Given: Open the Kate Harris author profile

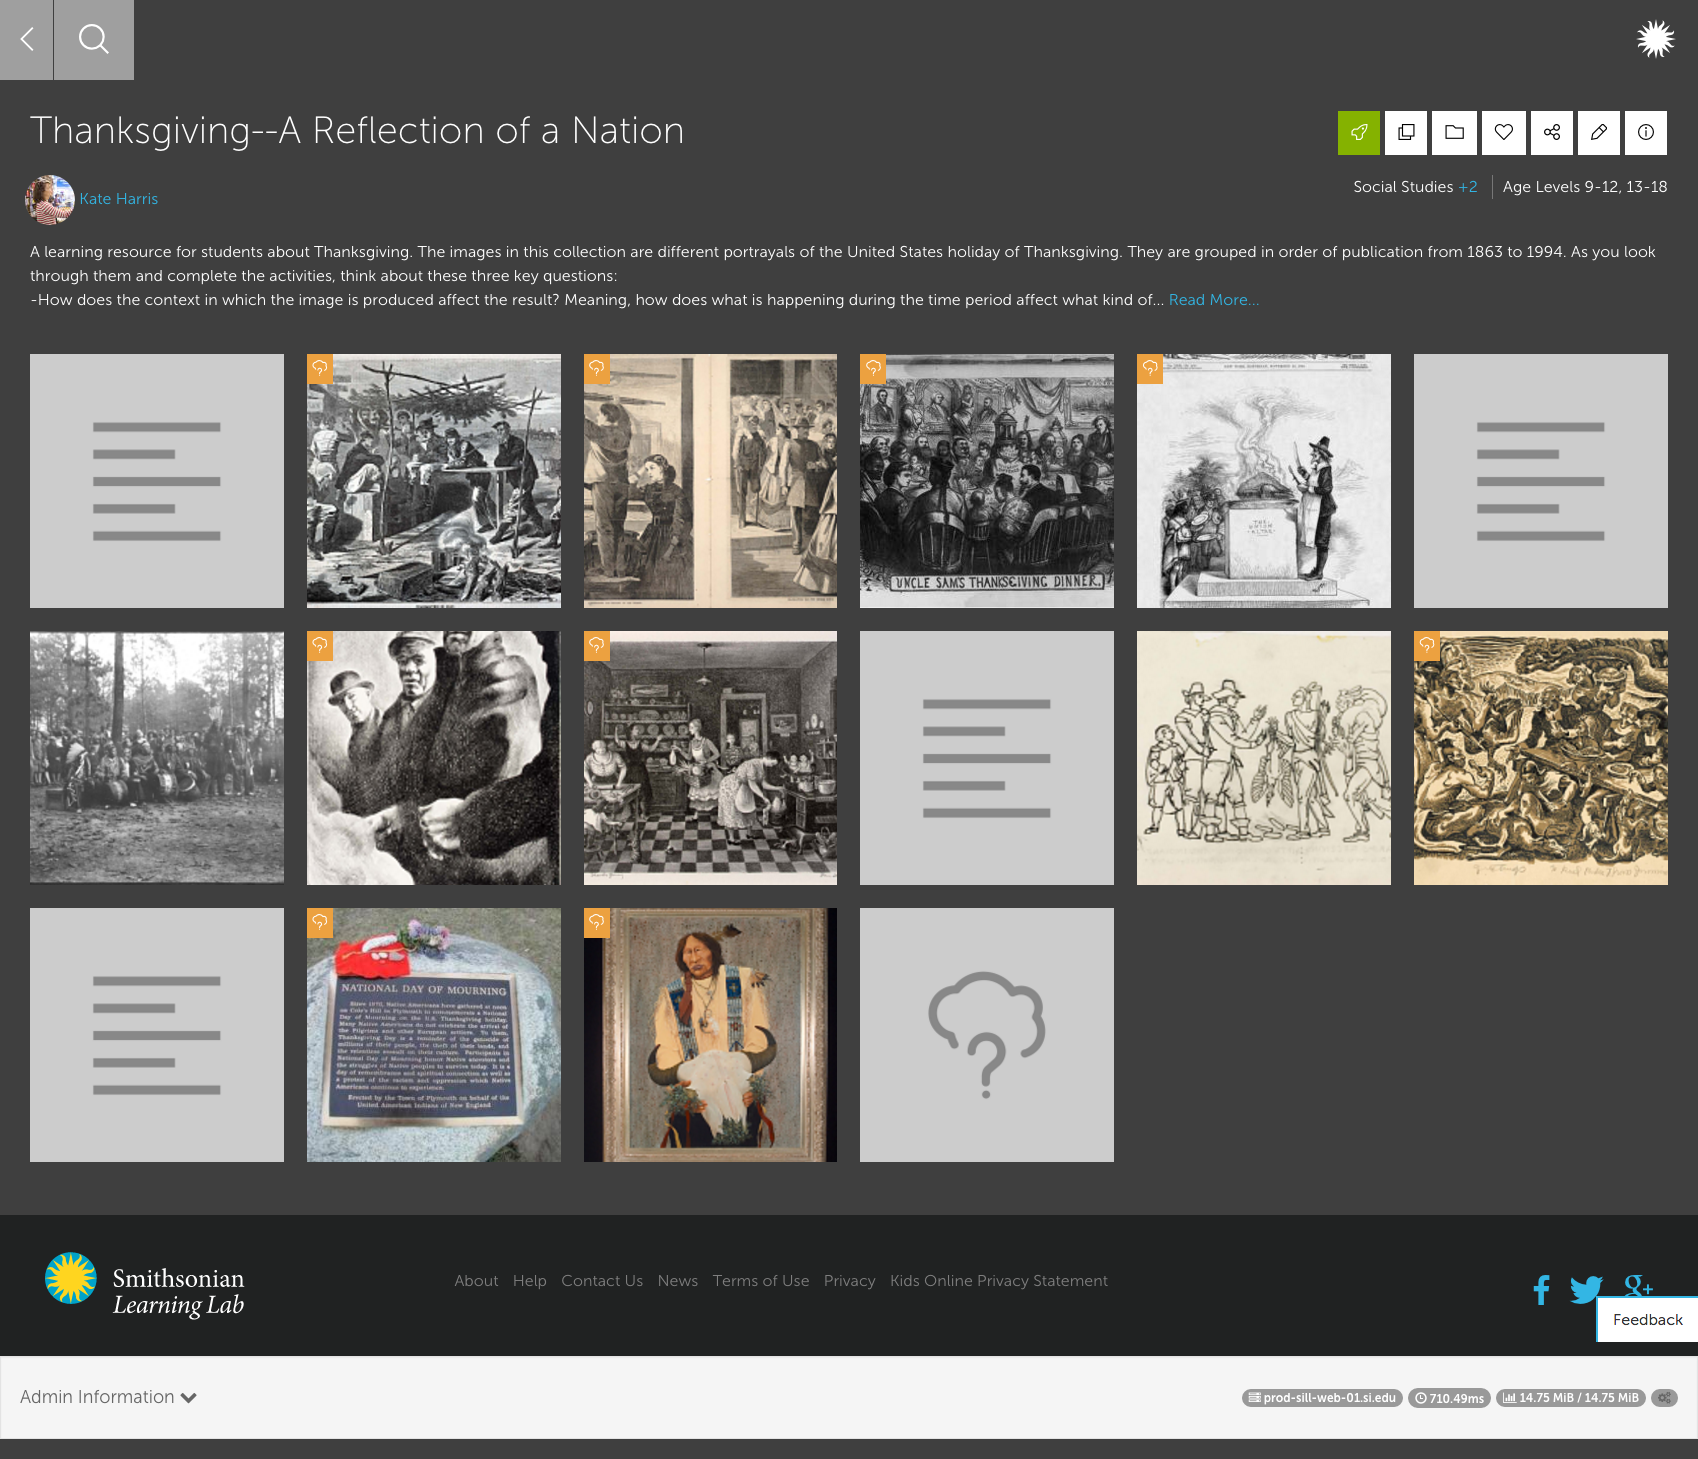Looking at the screenshot, I should pyautogui.click(x=119, y=199).
